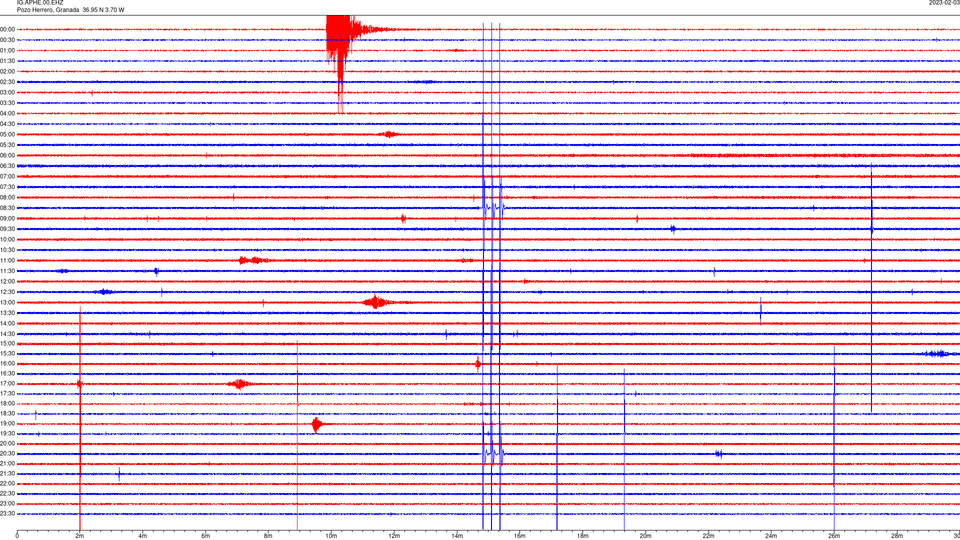Pick the 13:30 time label

7,313
